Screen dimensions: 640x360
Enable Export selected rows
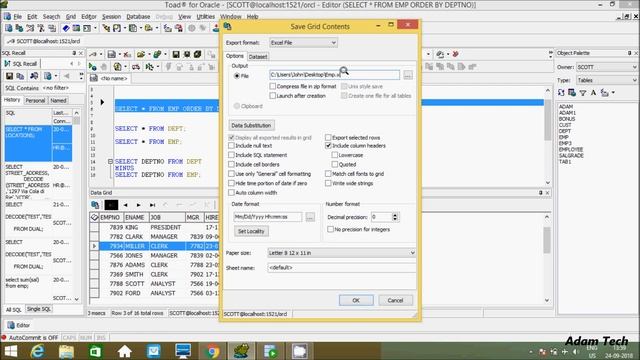pyautogui.click(x=328, y=138)
